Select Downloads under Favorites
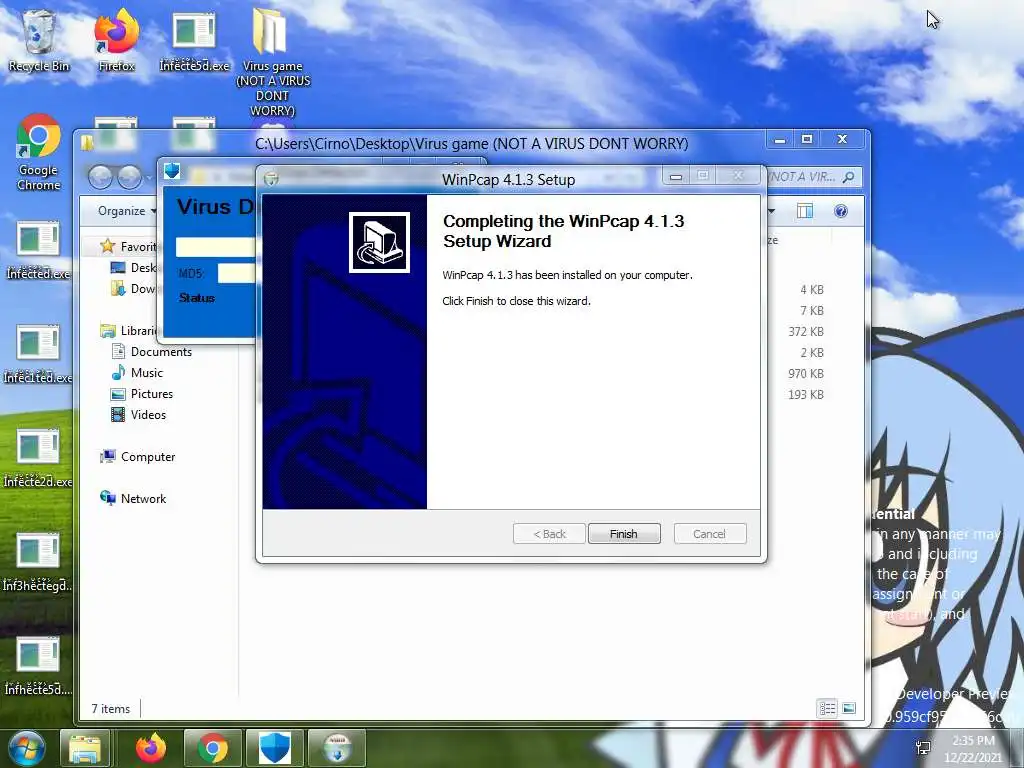 [134, 288]
